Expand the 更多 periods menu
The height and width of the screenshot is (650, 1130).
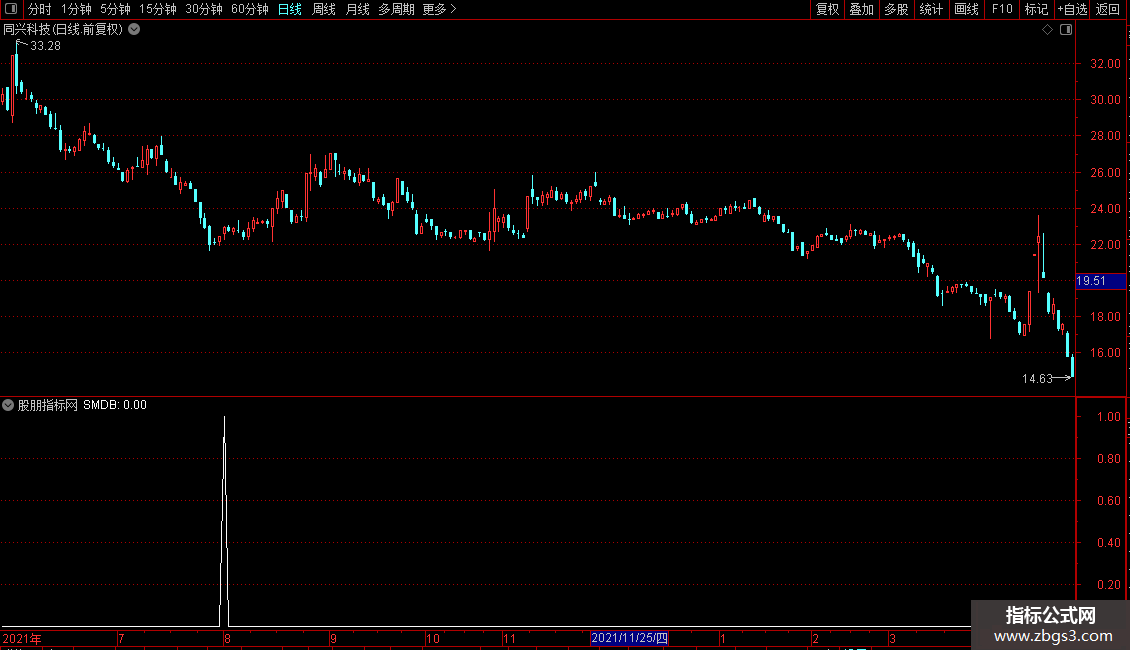coord(440,9)
